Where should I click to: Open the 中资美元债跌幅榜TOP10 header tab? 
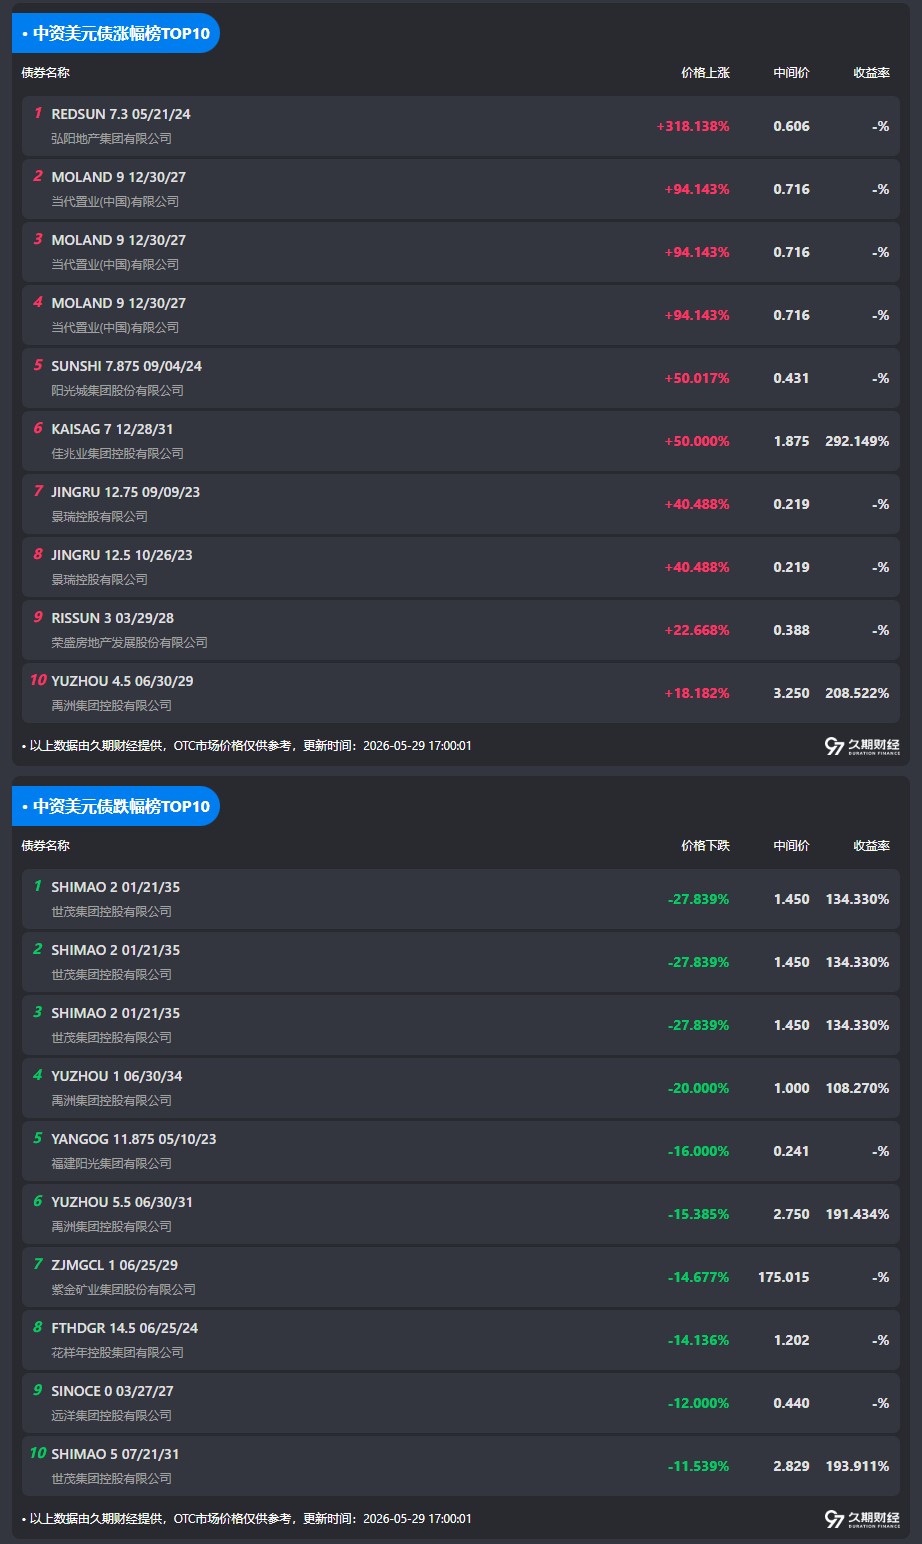click(116, 806)
